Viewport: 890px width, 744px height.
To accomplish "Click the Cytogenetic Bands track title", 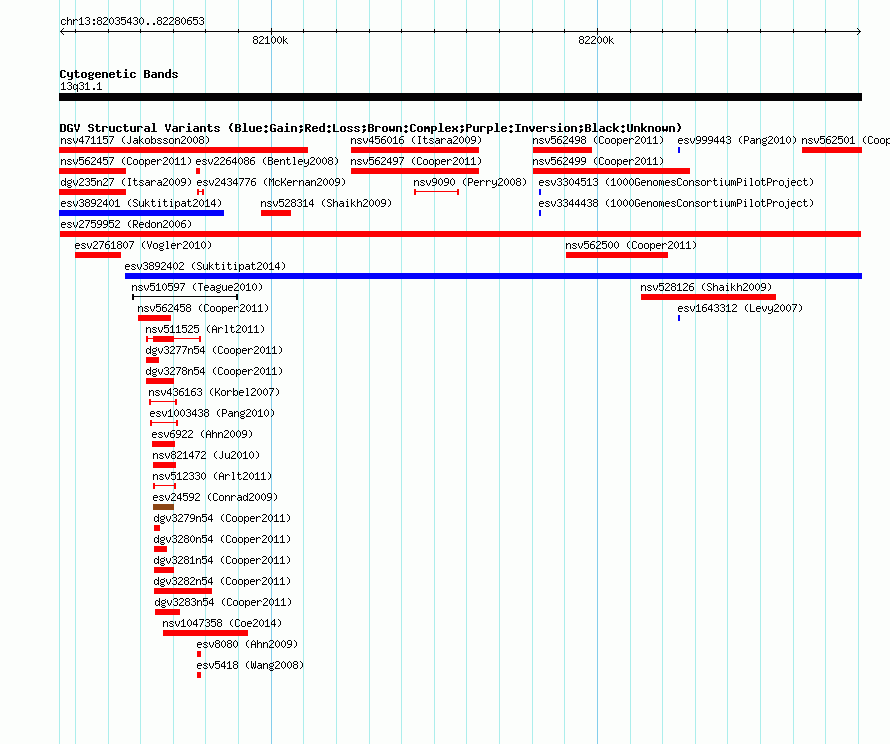I will pos(119,74).
